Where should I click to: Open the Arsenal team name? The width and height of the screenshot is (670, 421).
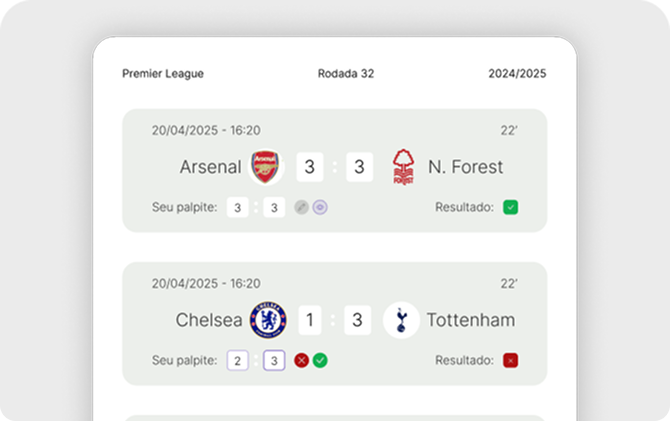tap(210, 167)
